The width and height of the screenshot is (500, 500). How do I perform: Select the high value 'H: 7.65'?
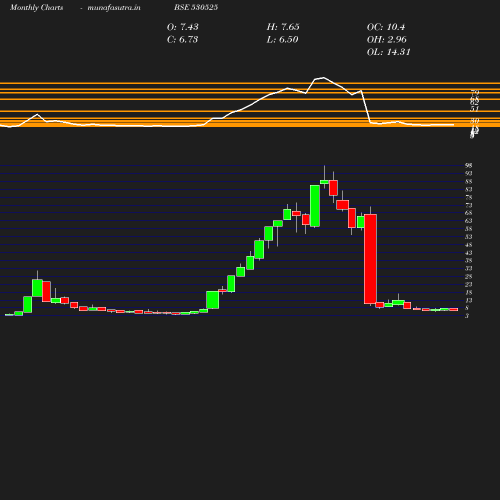(x=283, y=27)
